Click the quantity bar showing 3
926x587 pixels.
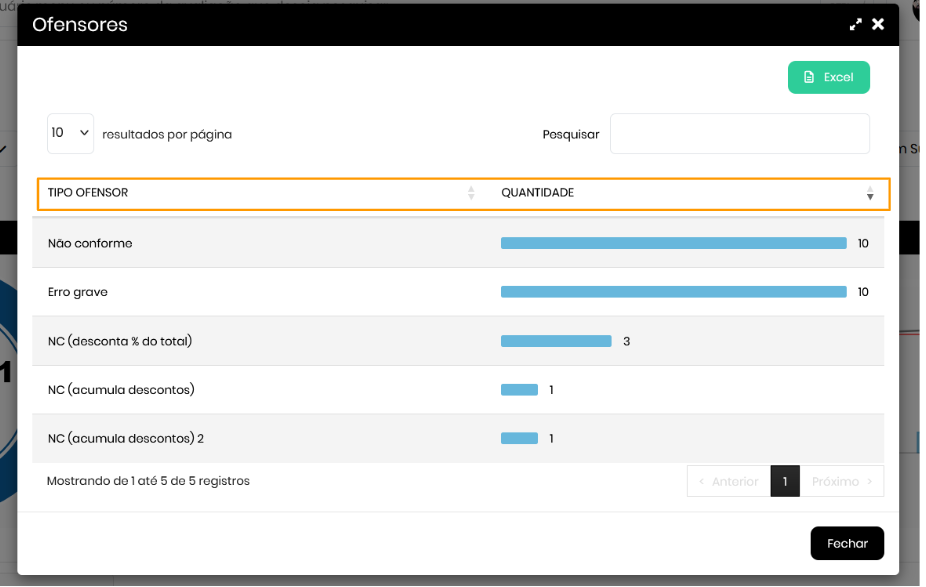pos(556,341)
